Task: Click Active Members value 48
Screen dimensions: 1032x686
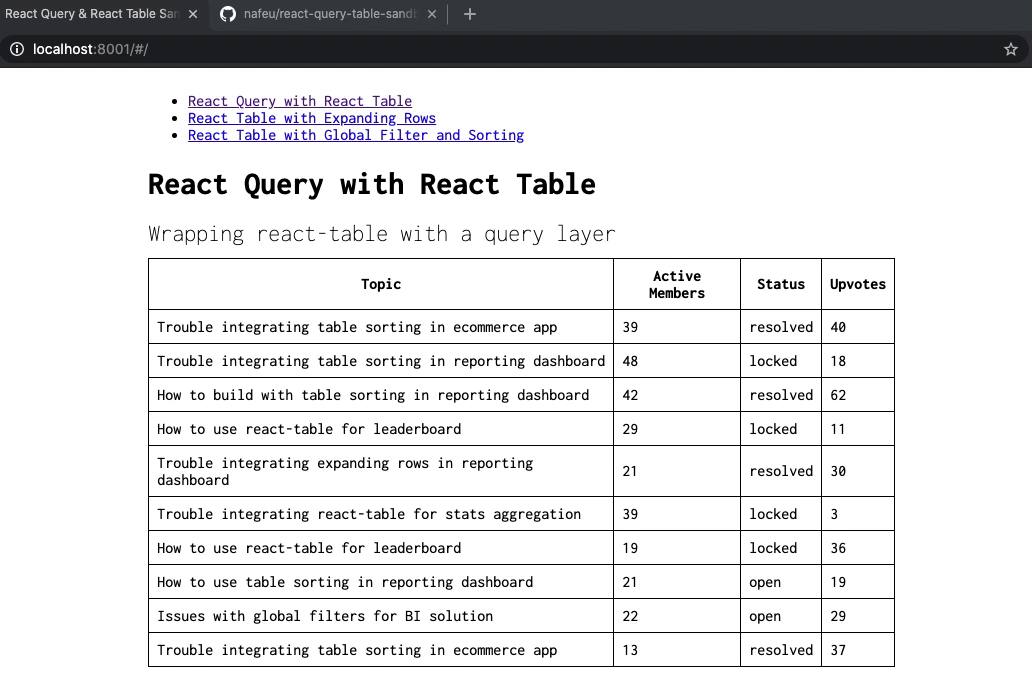Action: [x=630, y=361]
